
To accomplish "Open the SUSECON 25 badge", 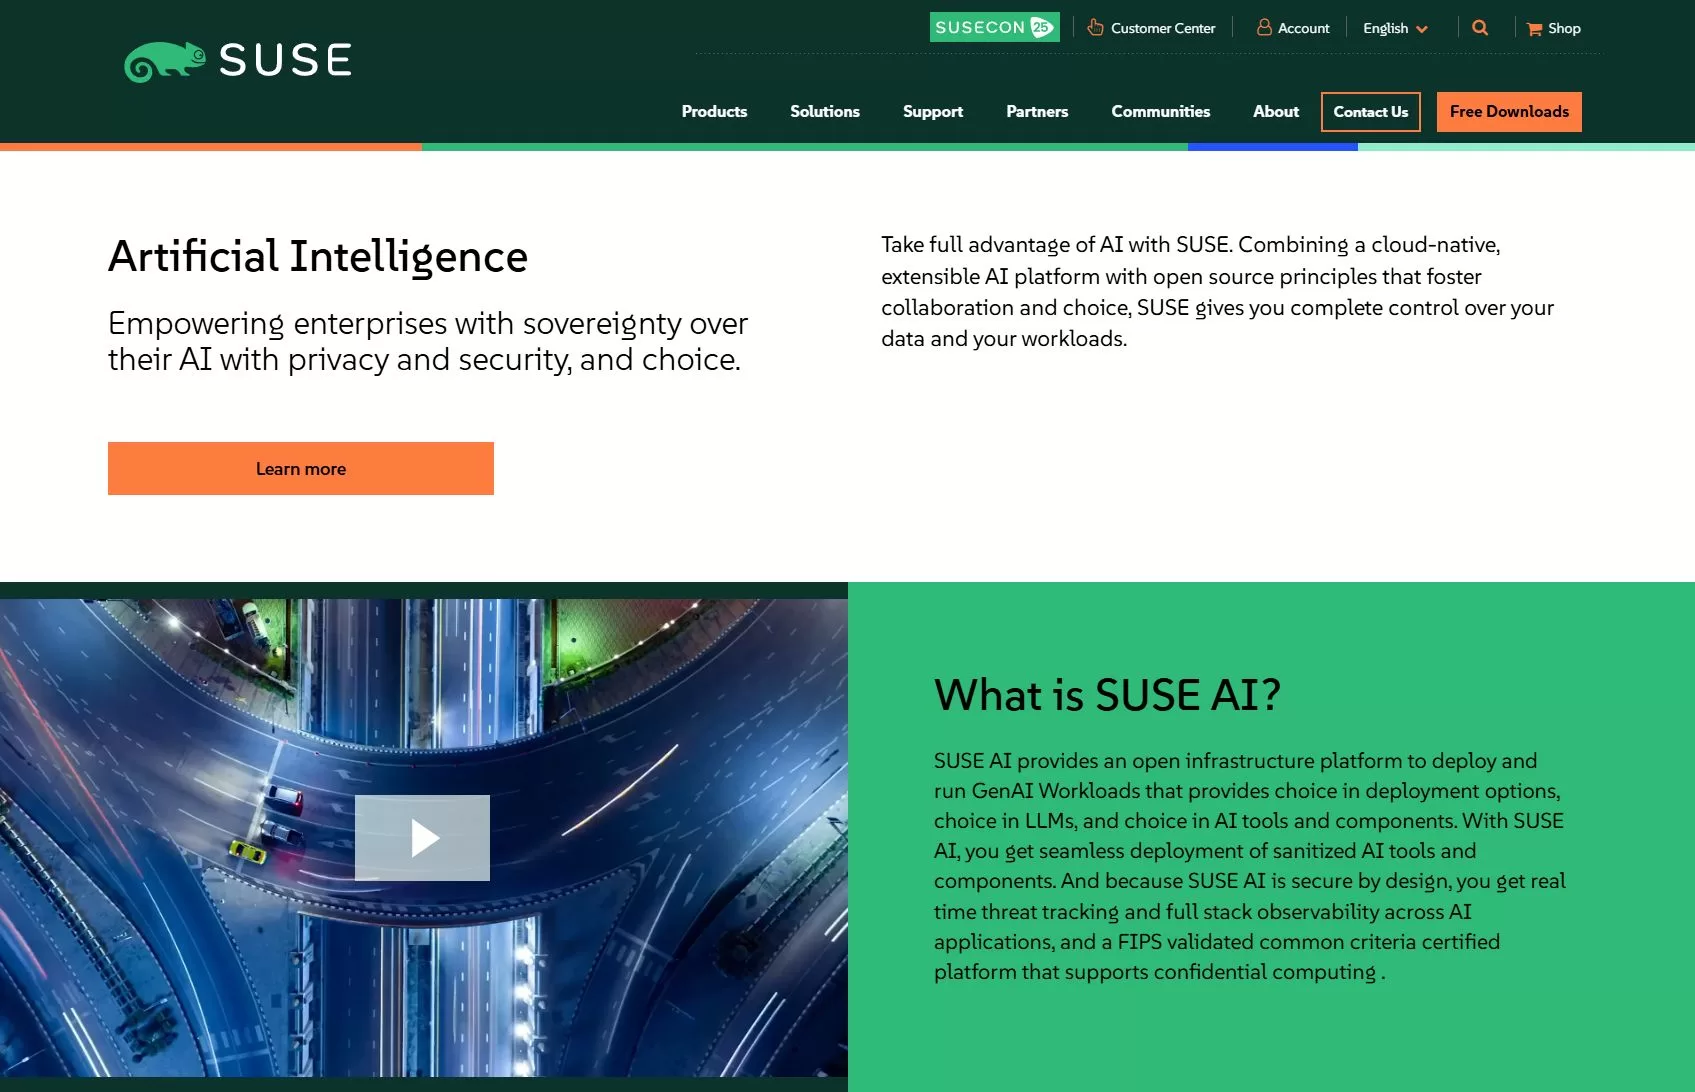I will 993,28.
